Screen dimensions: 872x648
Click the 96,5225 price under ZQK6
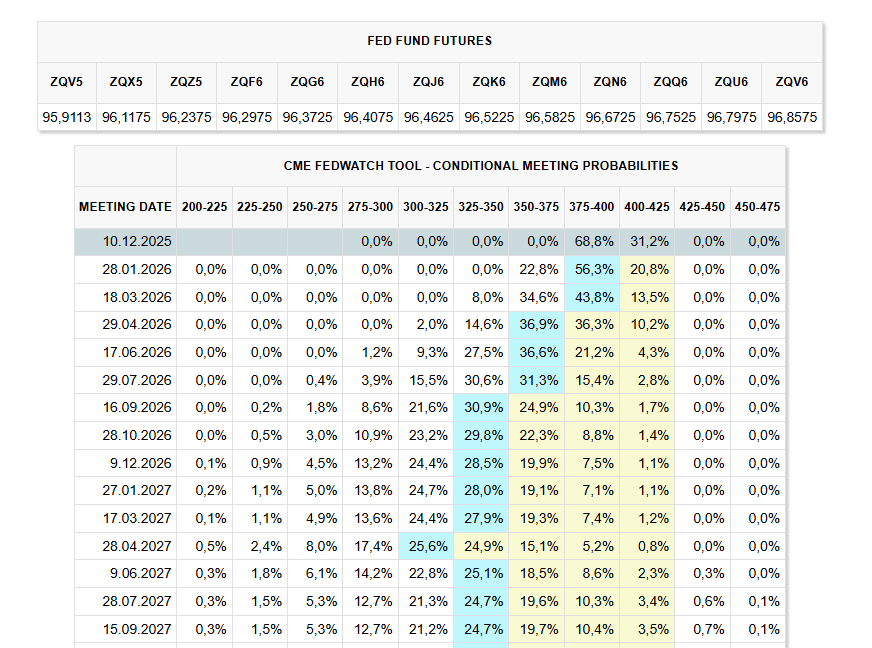pos(489,117)
